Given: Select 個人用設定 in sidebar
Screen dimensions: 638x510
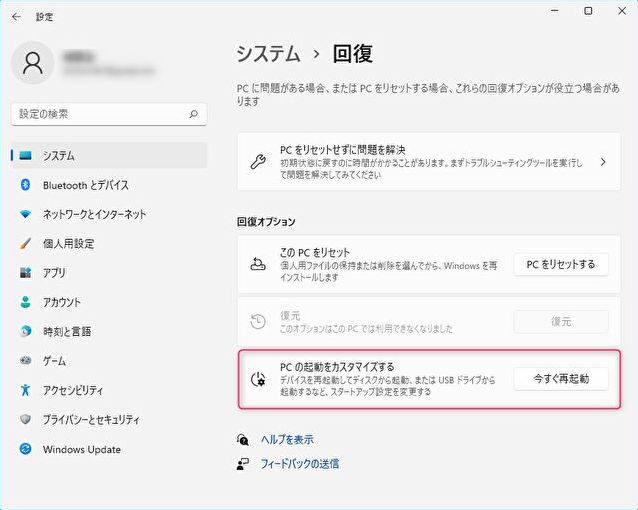Looking at the screenshot, I should [x=109, y=243].
